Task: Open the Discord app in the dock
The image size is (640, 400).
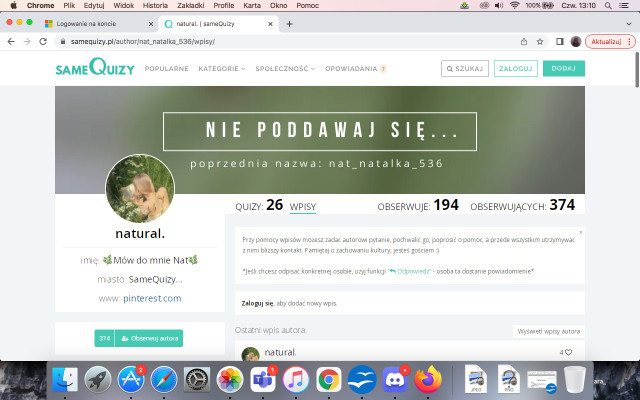Action: 394,379
